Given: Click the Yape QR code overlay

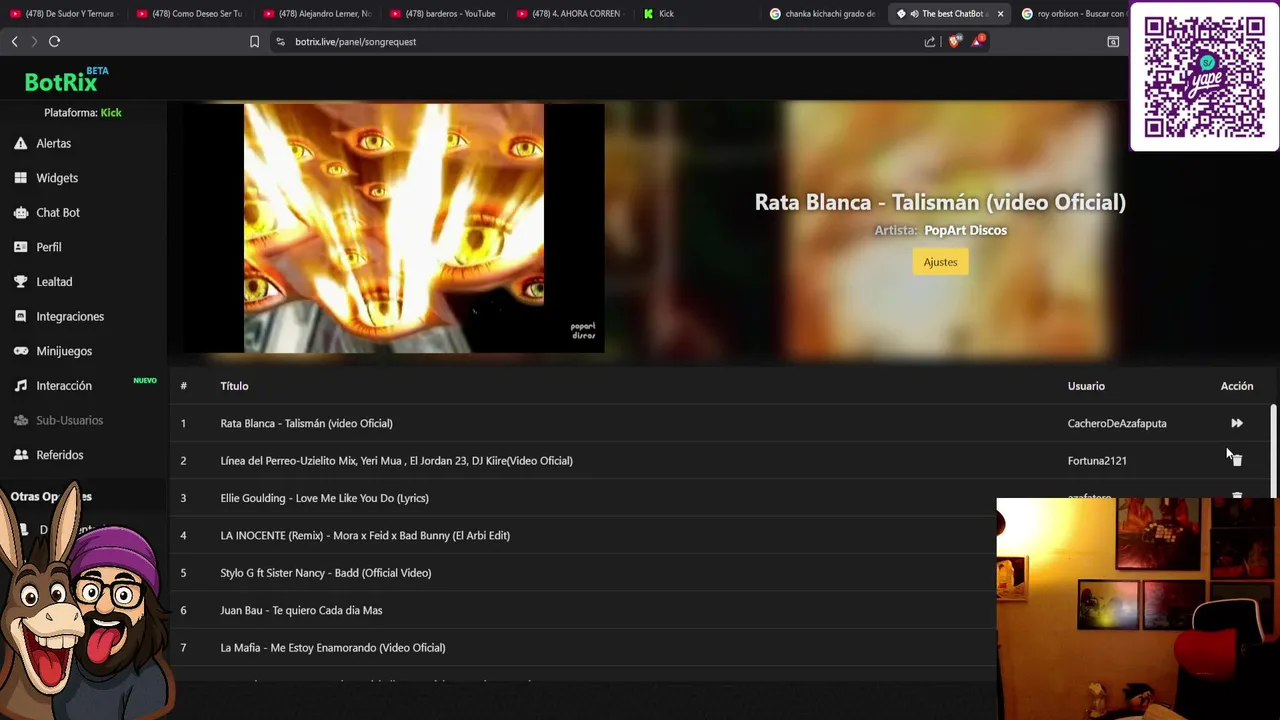Looking at the screenshot, I should 1204,77.
